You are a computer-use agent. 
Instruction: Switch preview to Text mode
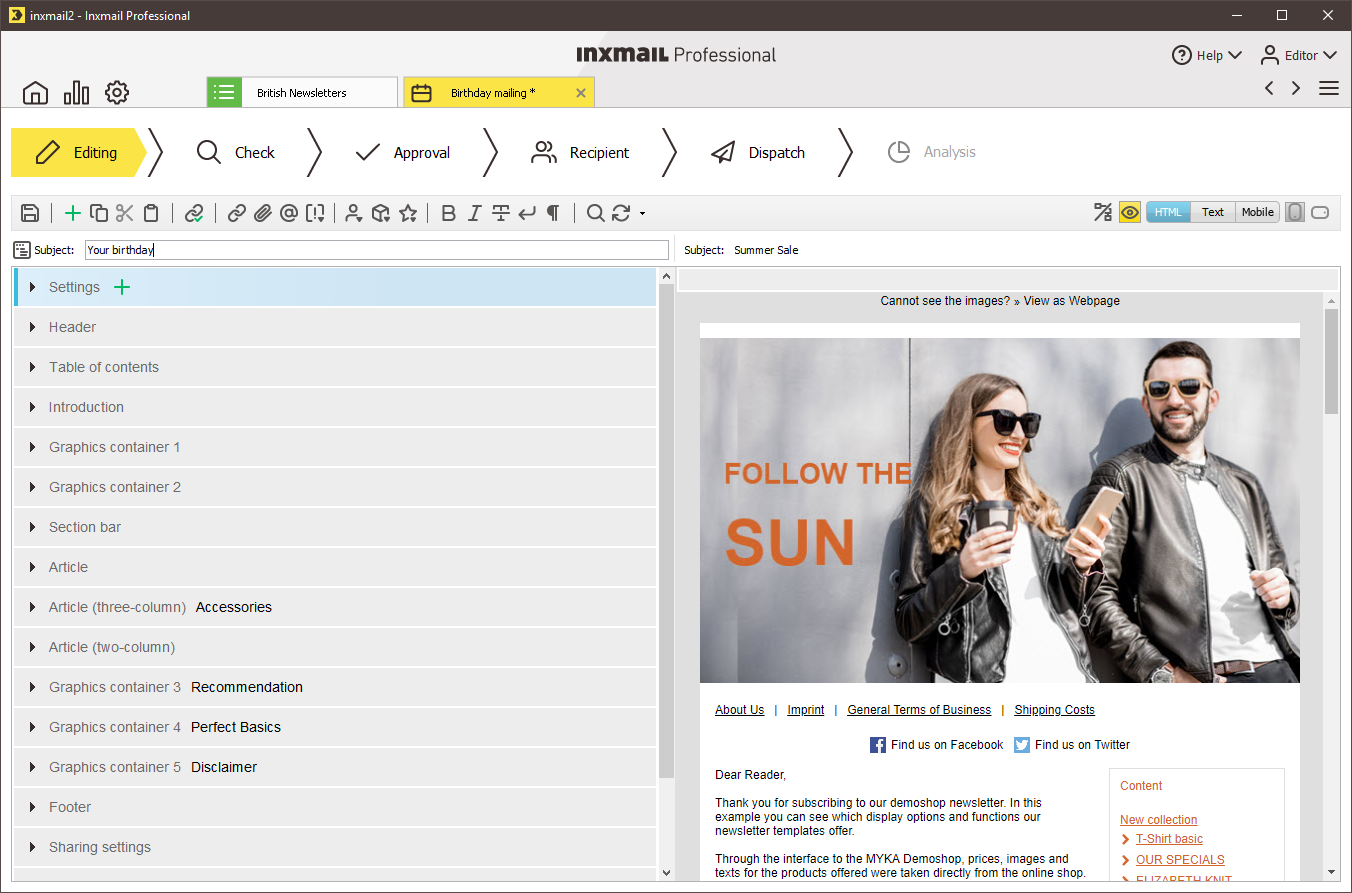[1213, 212]
